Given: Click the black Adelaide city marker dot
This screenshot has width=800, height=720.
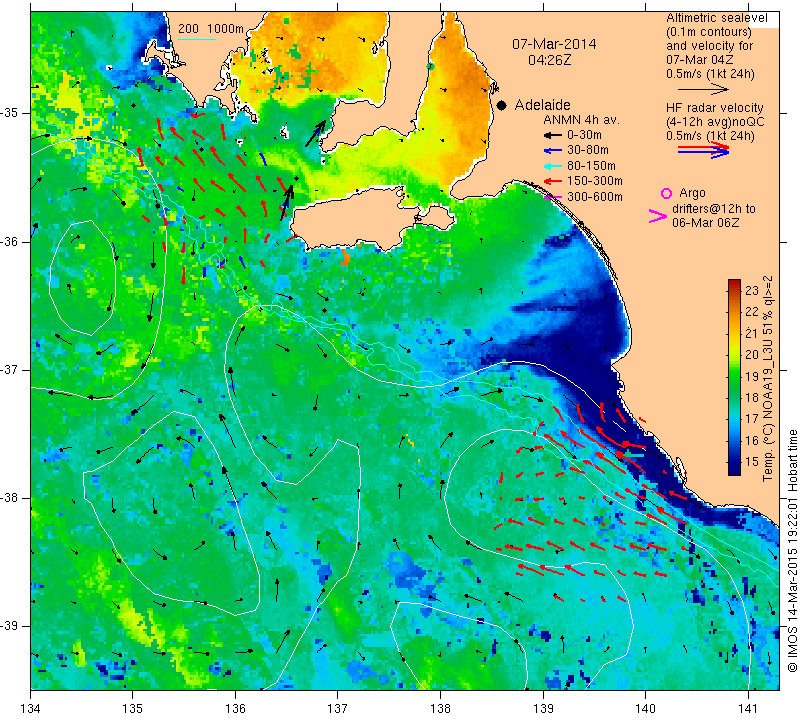Looking at the screenshot, I should pos(502,105).
